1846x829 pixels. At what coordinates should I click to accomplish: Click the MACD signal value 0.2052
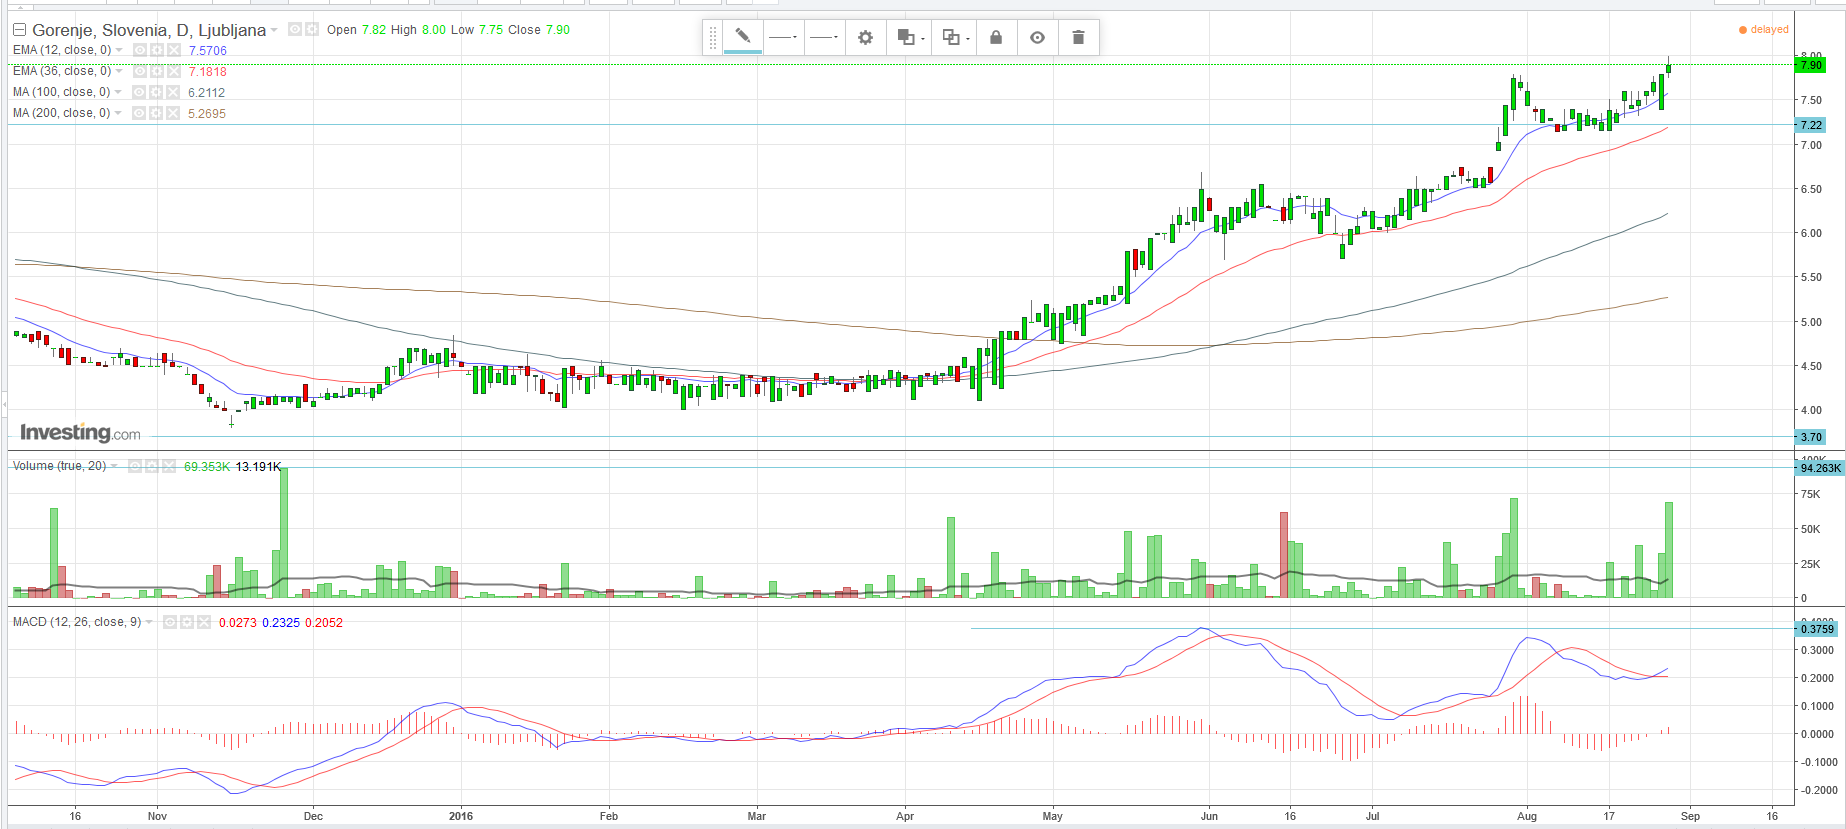[324, 623]
